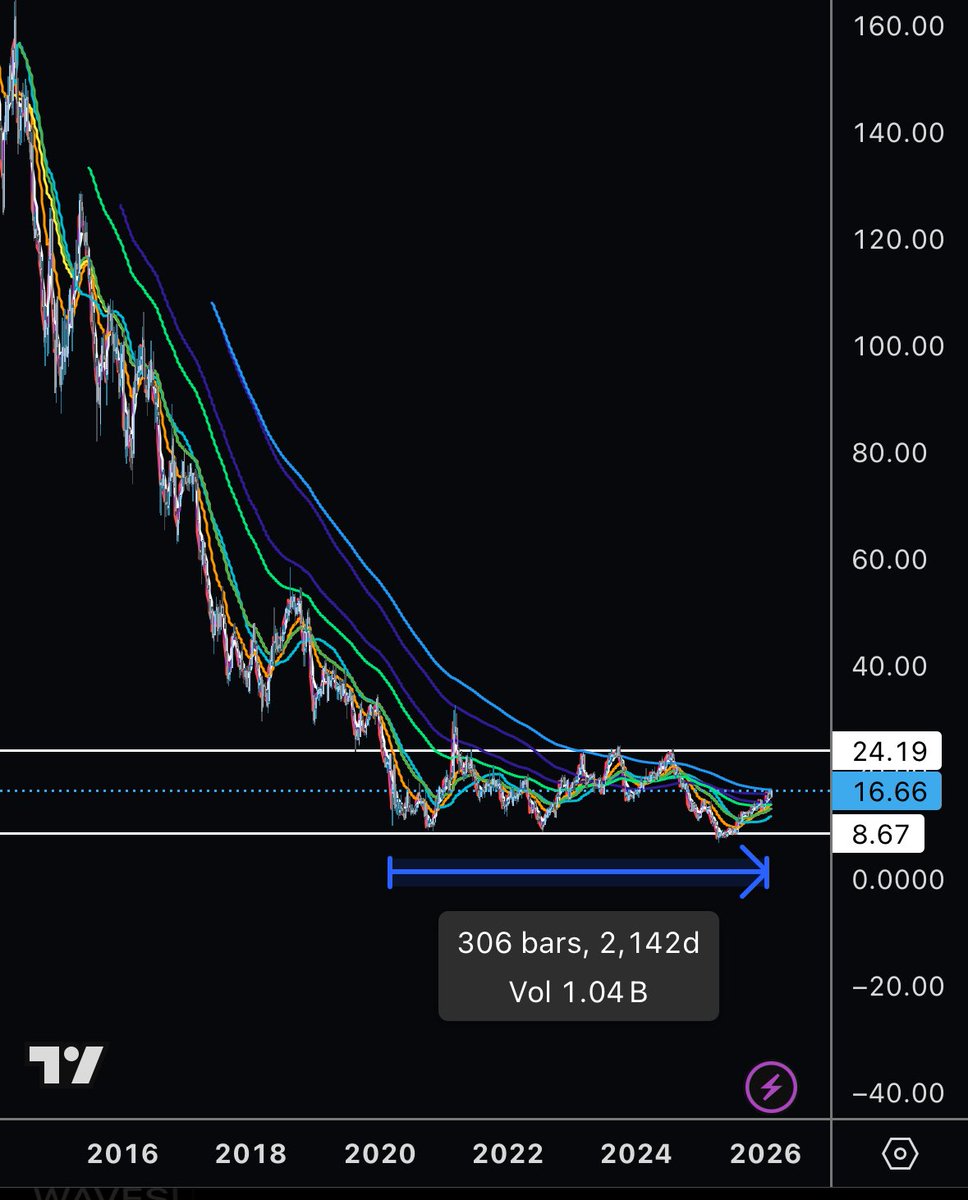Click the 2020 label on the time axis
The width and height of the screenshot is (968, 1200).
click(x=382, y=1153)
